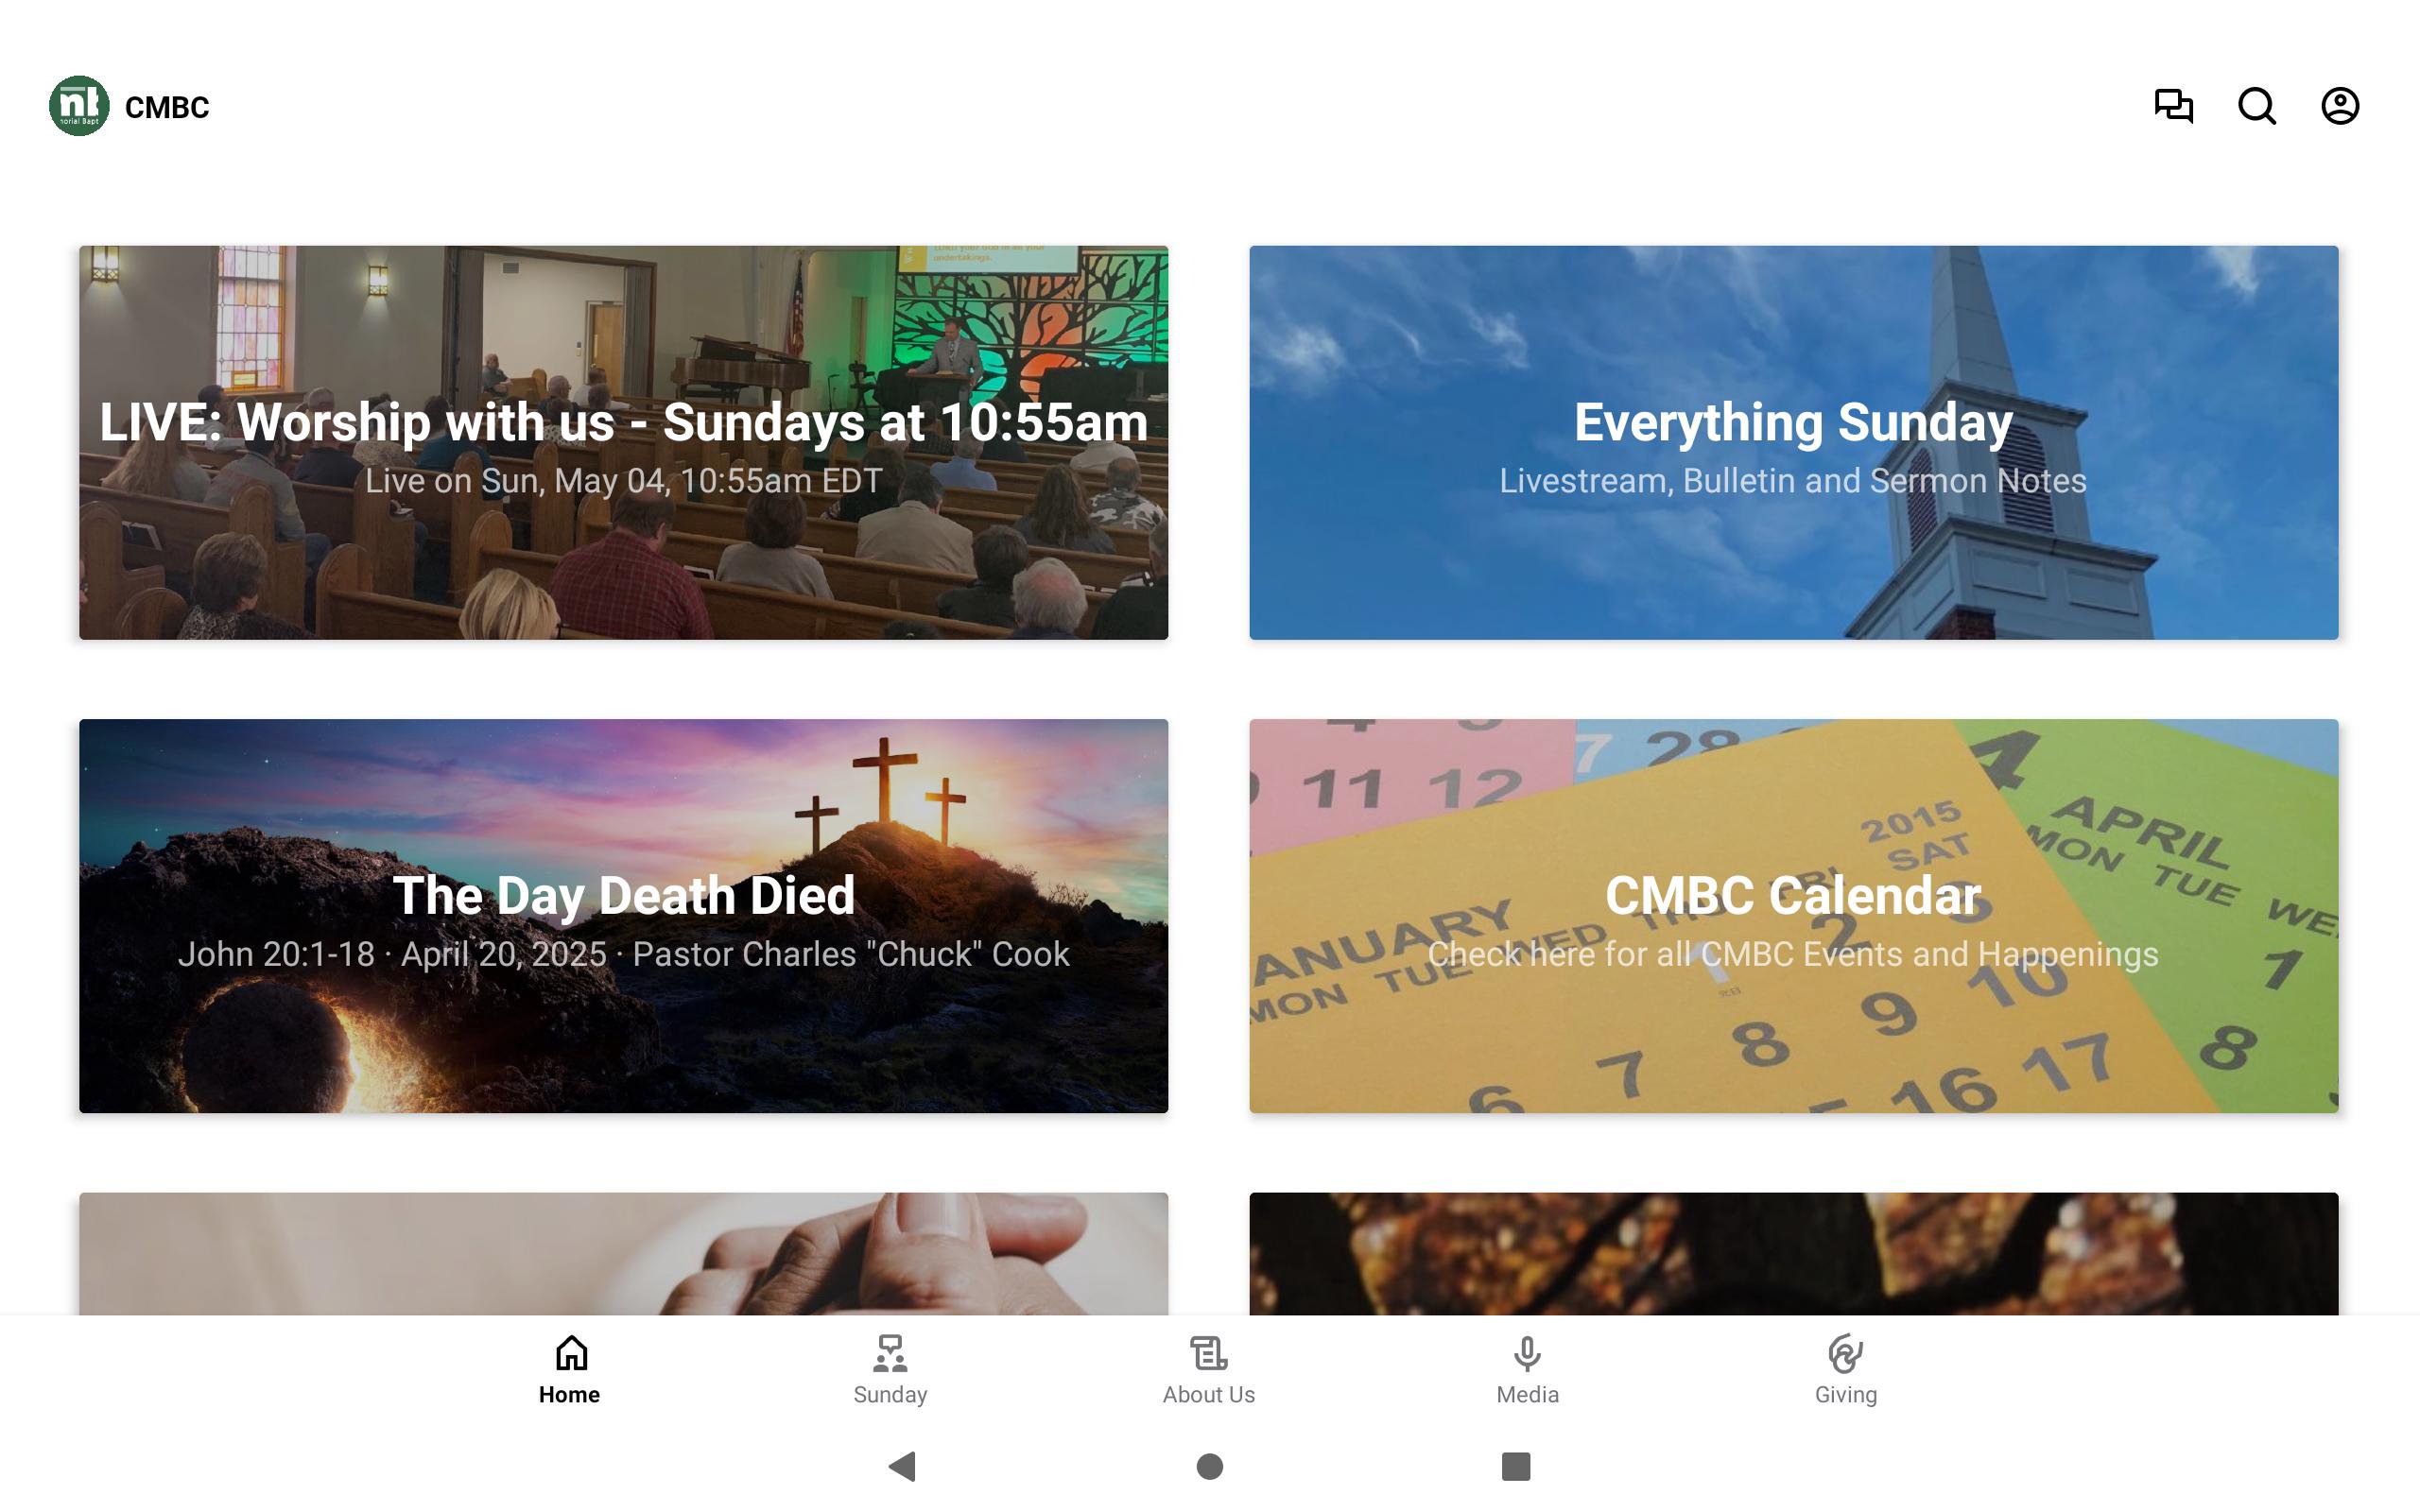Tap the Android home circle button

pos(1210,1466)
